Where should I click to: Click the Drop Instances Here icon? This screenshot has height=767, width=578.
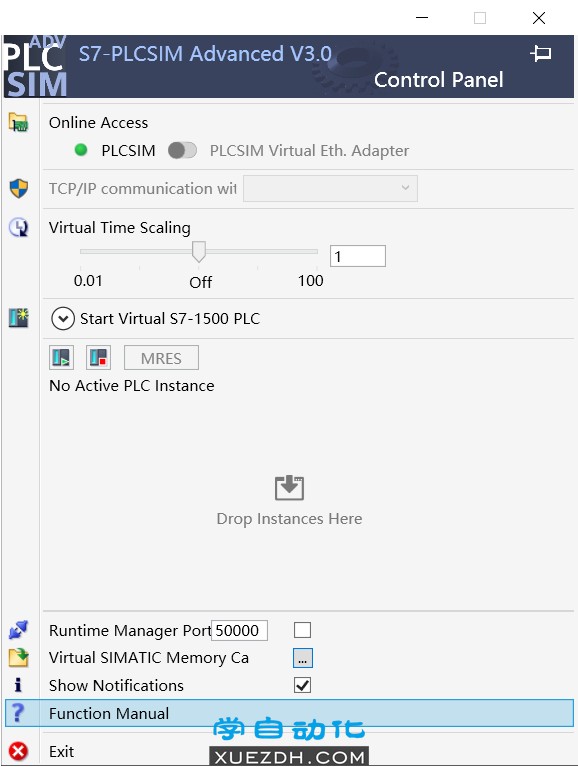point(289,488)
